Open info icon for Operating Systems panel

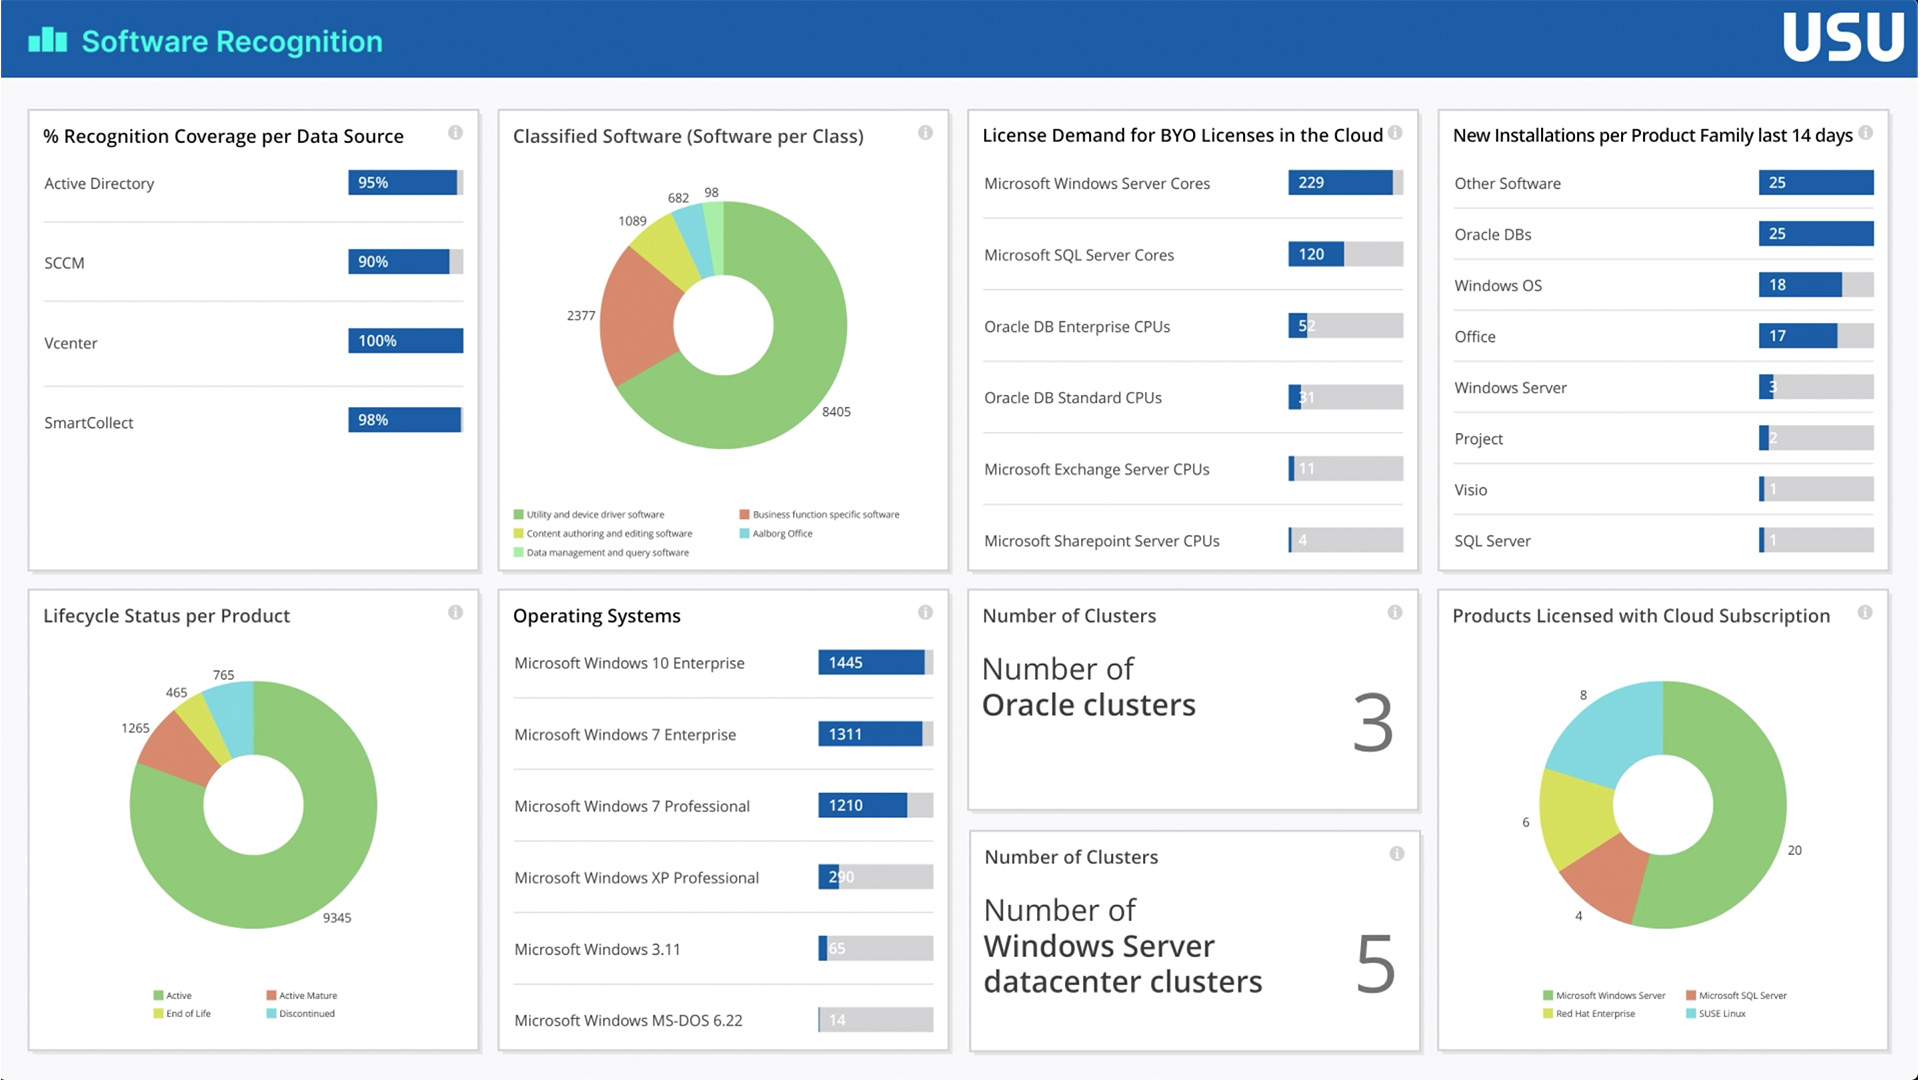point(925,612)
